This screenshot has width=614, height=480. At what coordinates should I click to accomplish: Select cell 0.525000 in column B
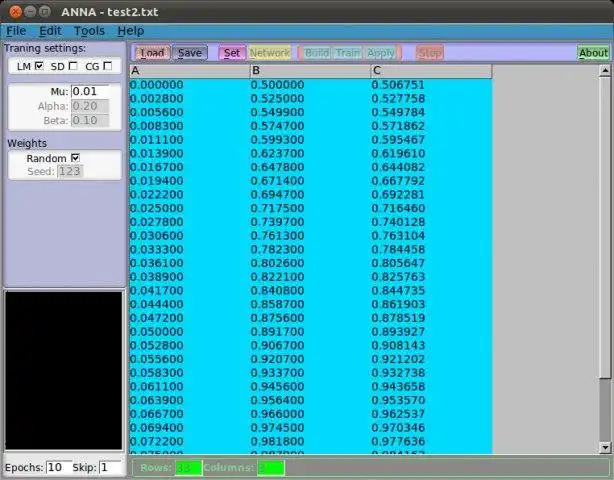(x=277, y=99)
